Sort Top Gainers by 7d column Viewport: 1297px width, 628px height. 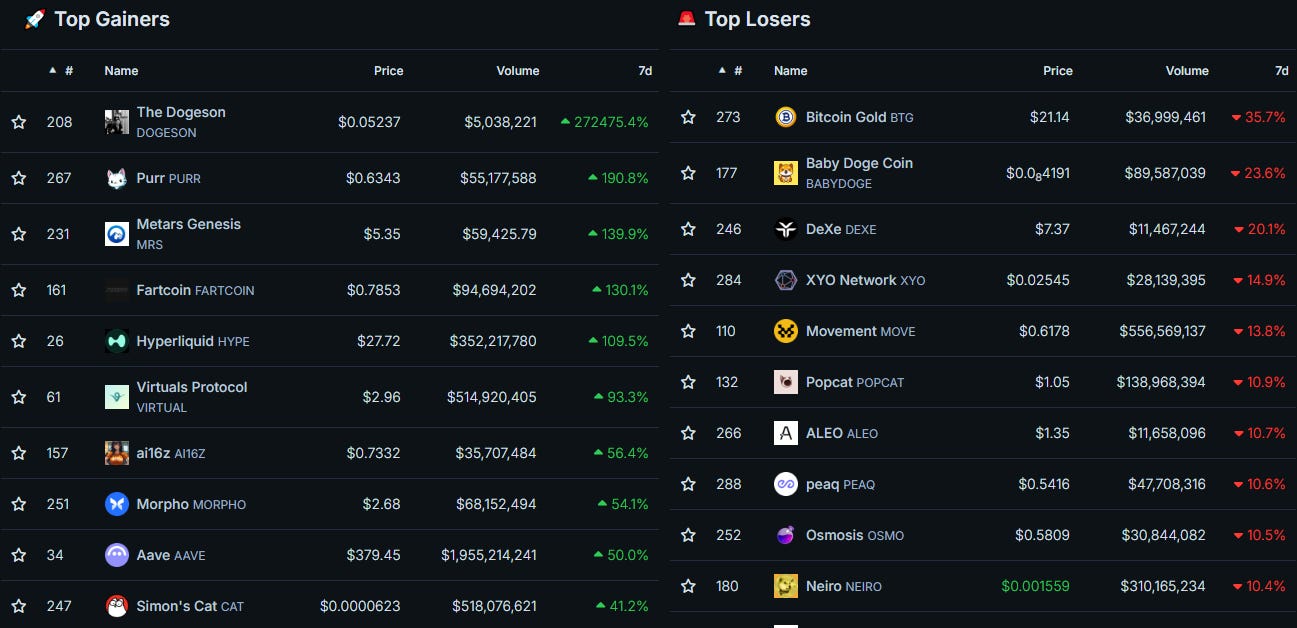645,71
